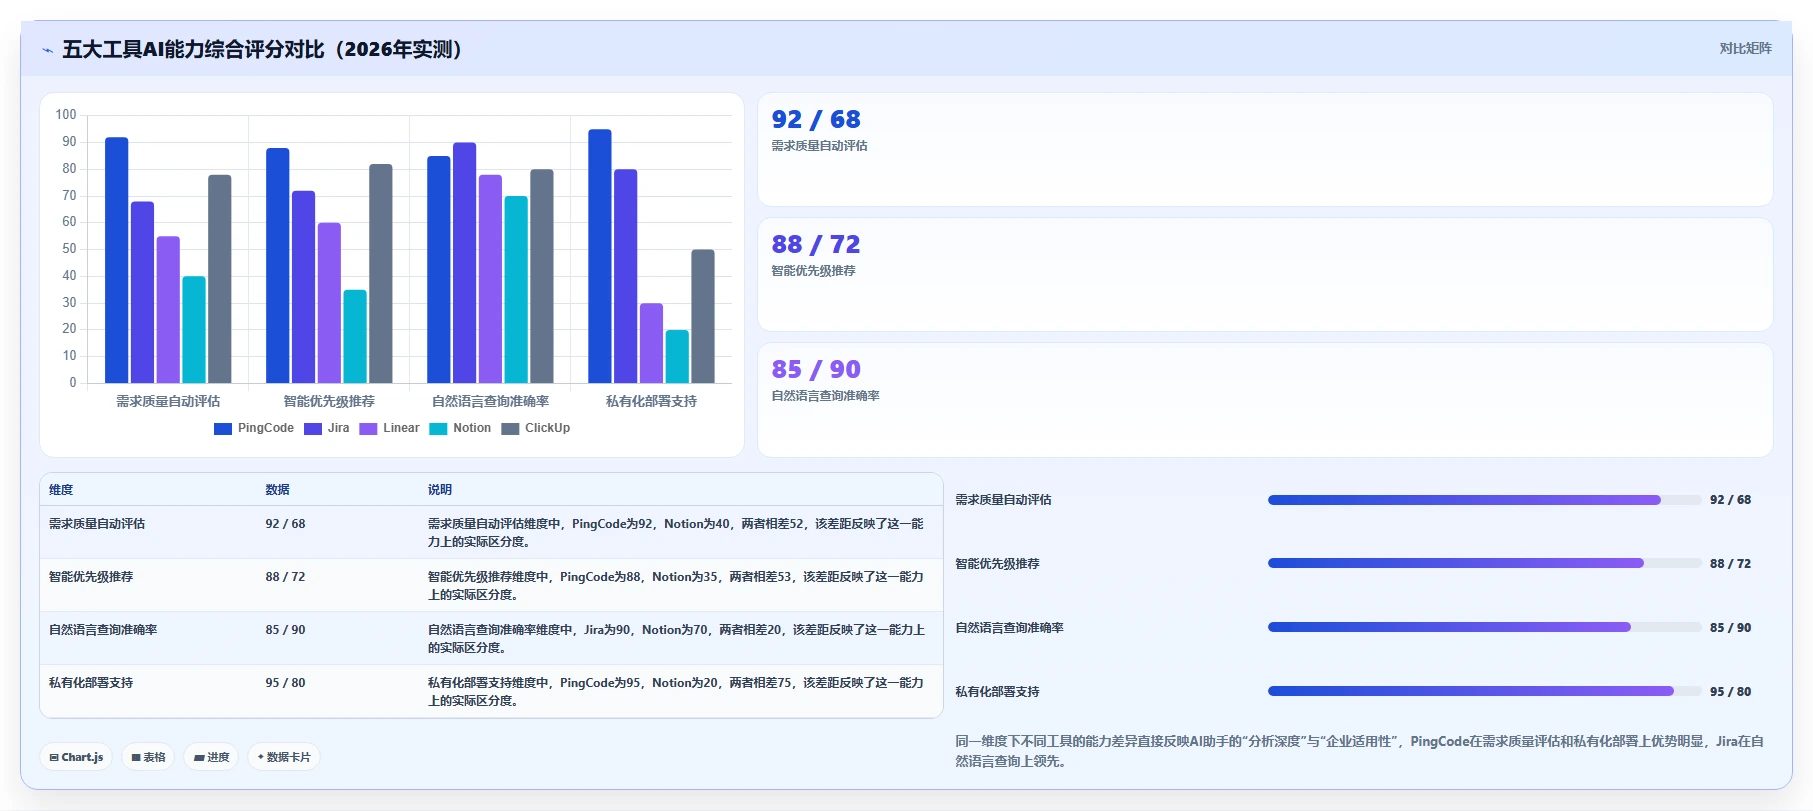This screenshot has width=1813, height=811.
Task: Click the 92 / 68 value beside the progress bar
Action: 1730,500
